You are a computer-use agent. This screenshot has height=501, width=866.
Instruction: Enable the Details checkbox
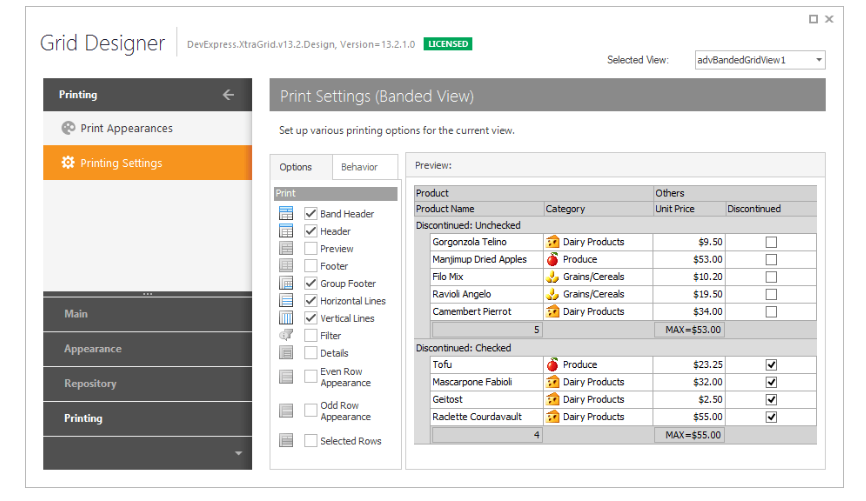[x=311, y=352]
